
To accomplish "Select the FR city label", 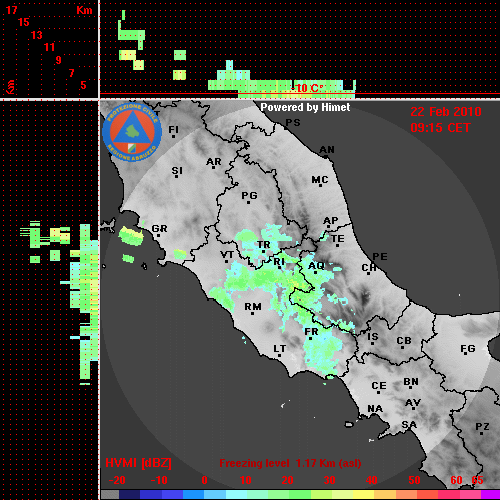I will (311, 332).
